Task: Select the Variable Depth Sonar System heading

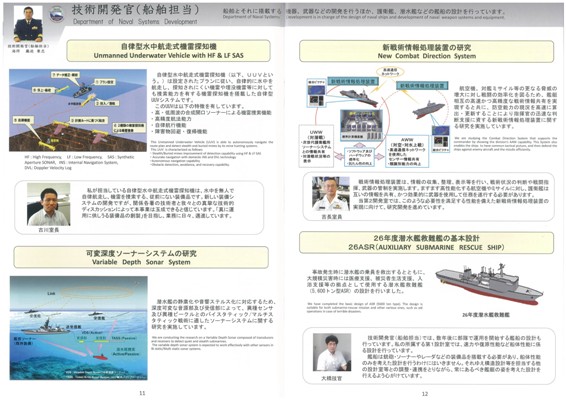Action: (141, 257)
